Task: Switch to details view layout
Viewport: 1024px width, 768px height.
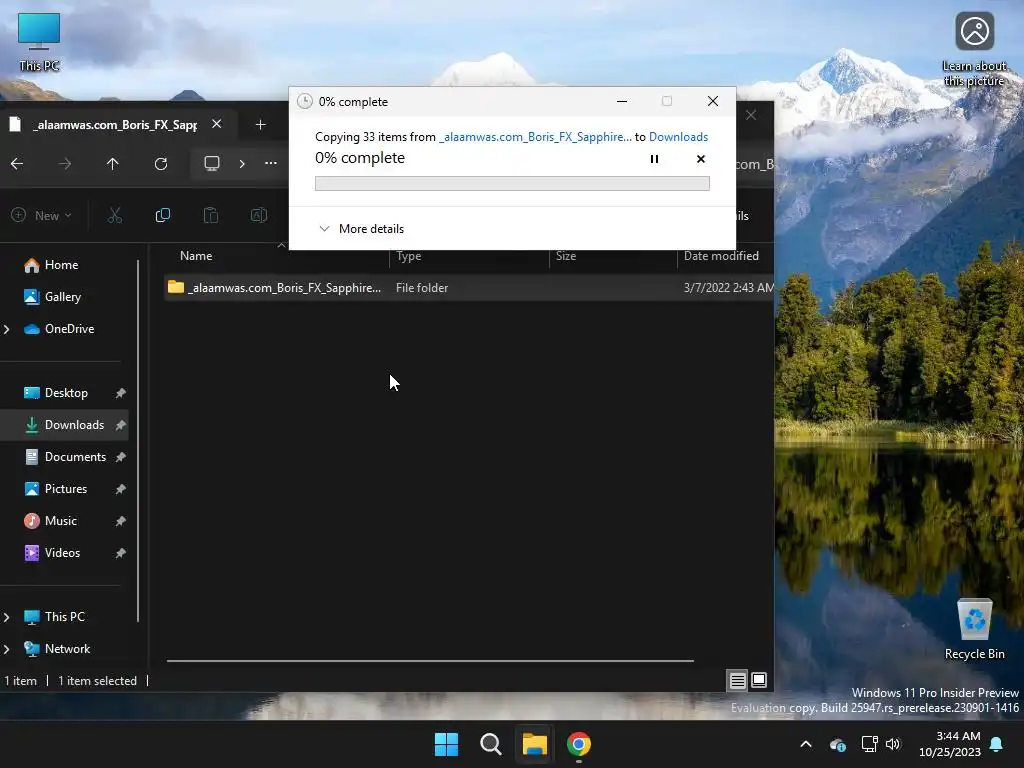Action: [x=737, y=680]
